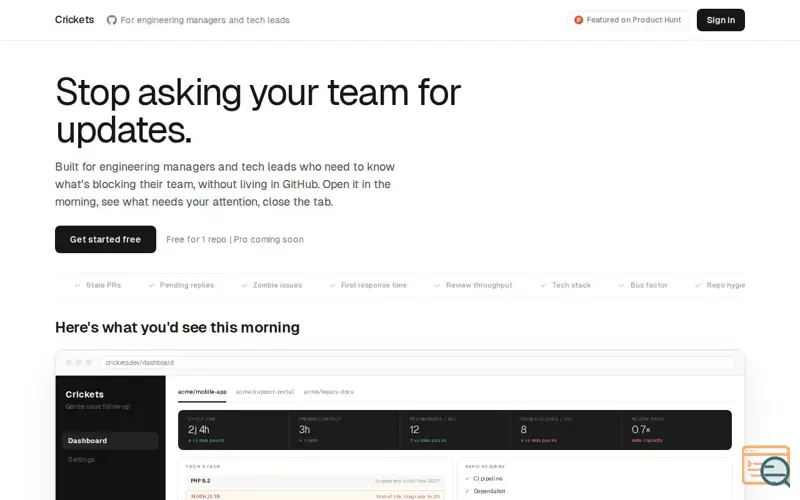The width and height of the screenshot is (800, 500).
Task: Click 'For engineering managers and tech leads' tagline
Action: tap(205, 20)
